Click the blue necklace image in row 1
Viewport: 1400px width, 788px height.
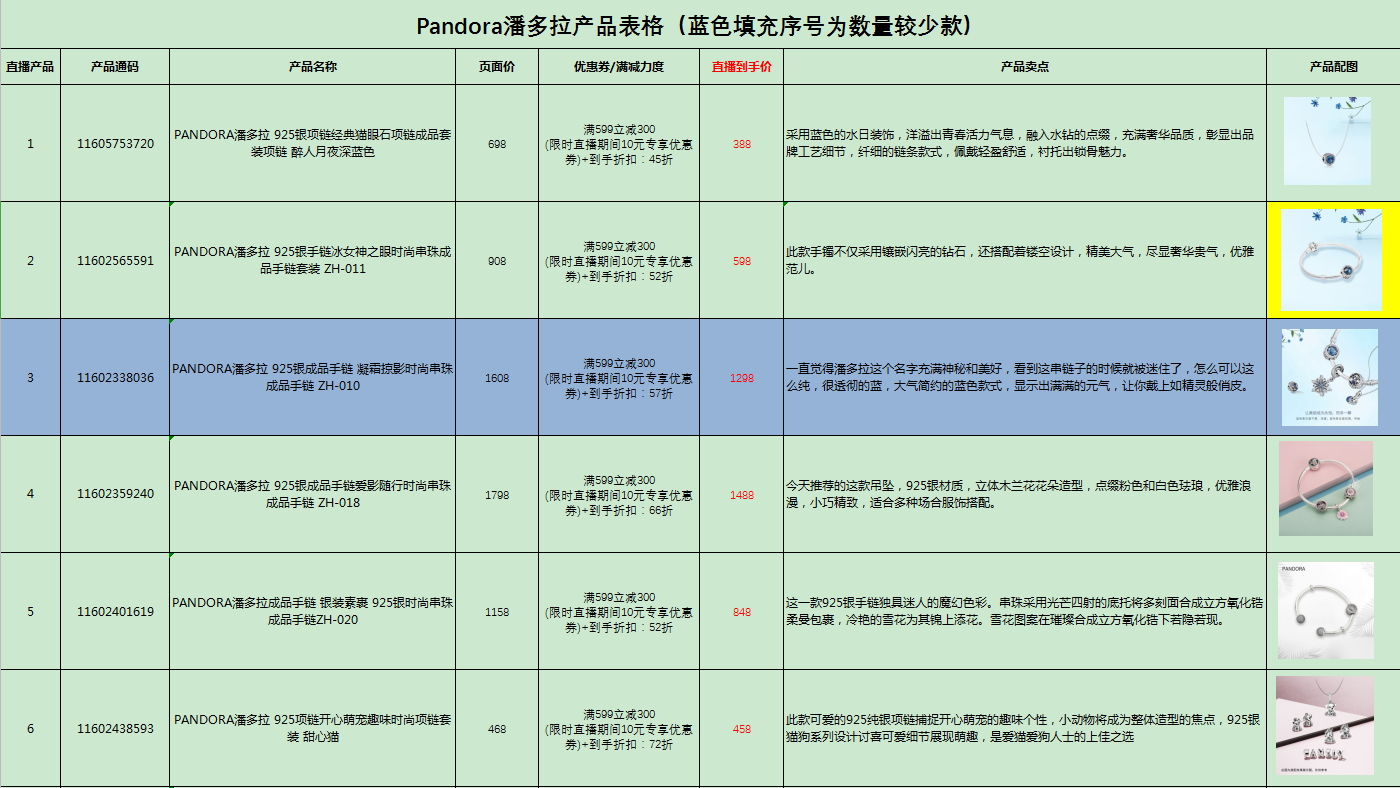(1327, 141)
